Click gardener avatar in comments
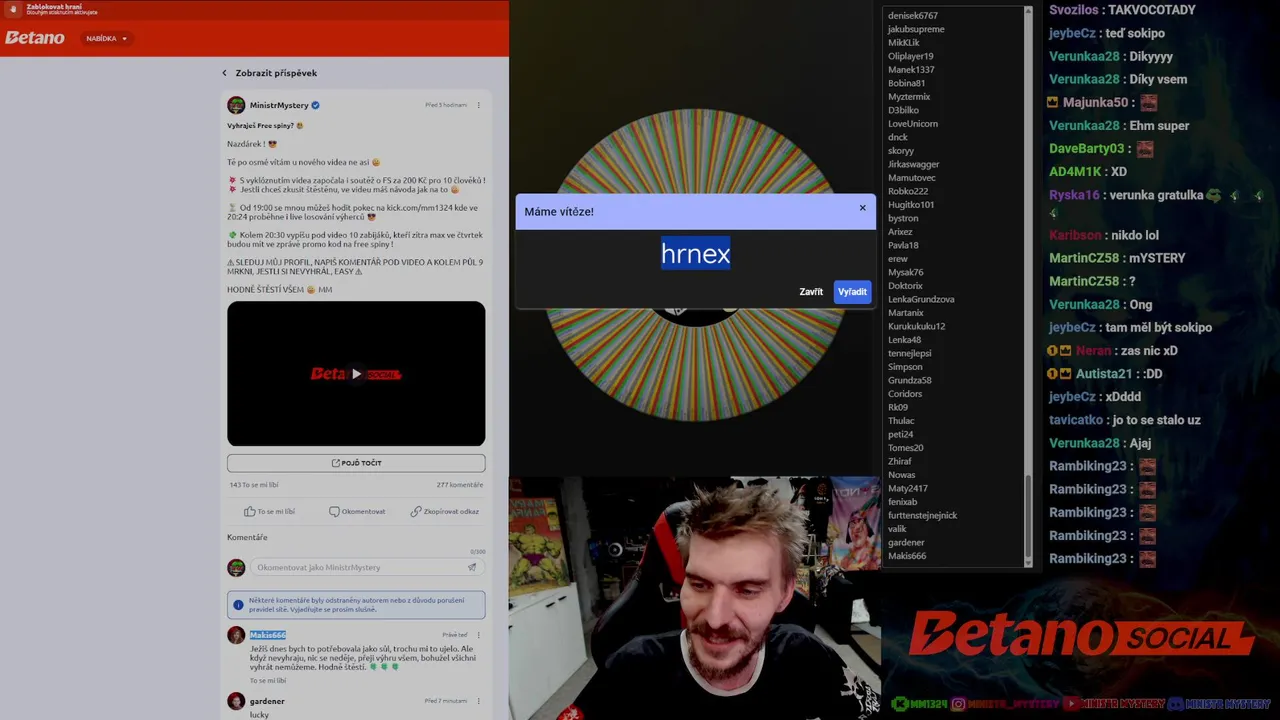Viewport: 1280px width, 720px height. [x=236, y=701]
